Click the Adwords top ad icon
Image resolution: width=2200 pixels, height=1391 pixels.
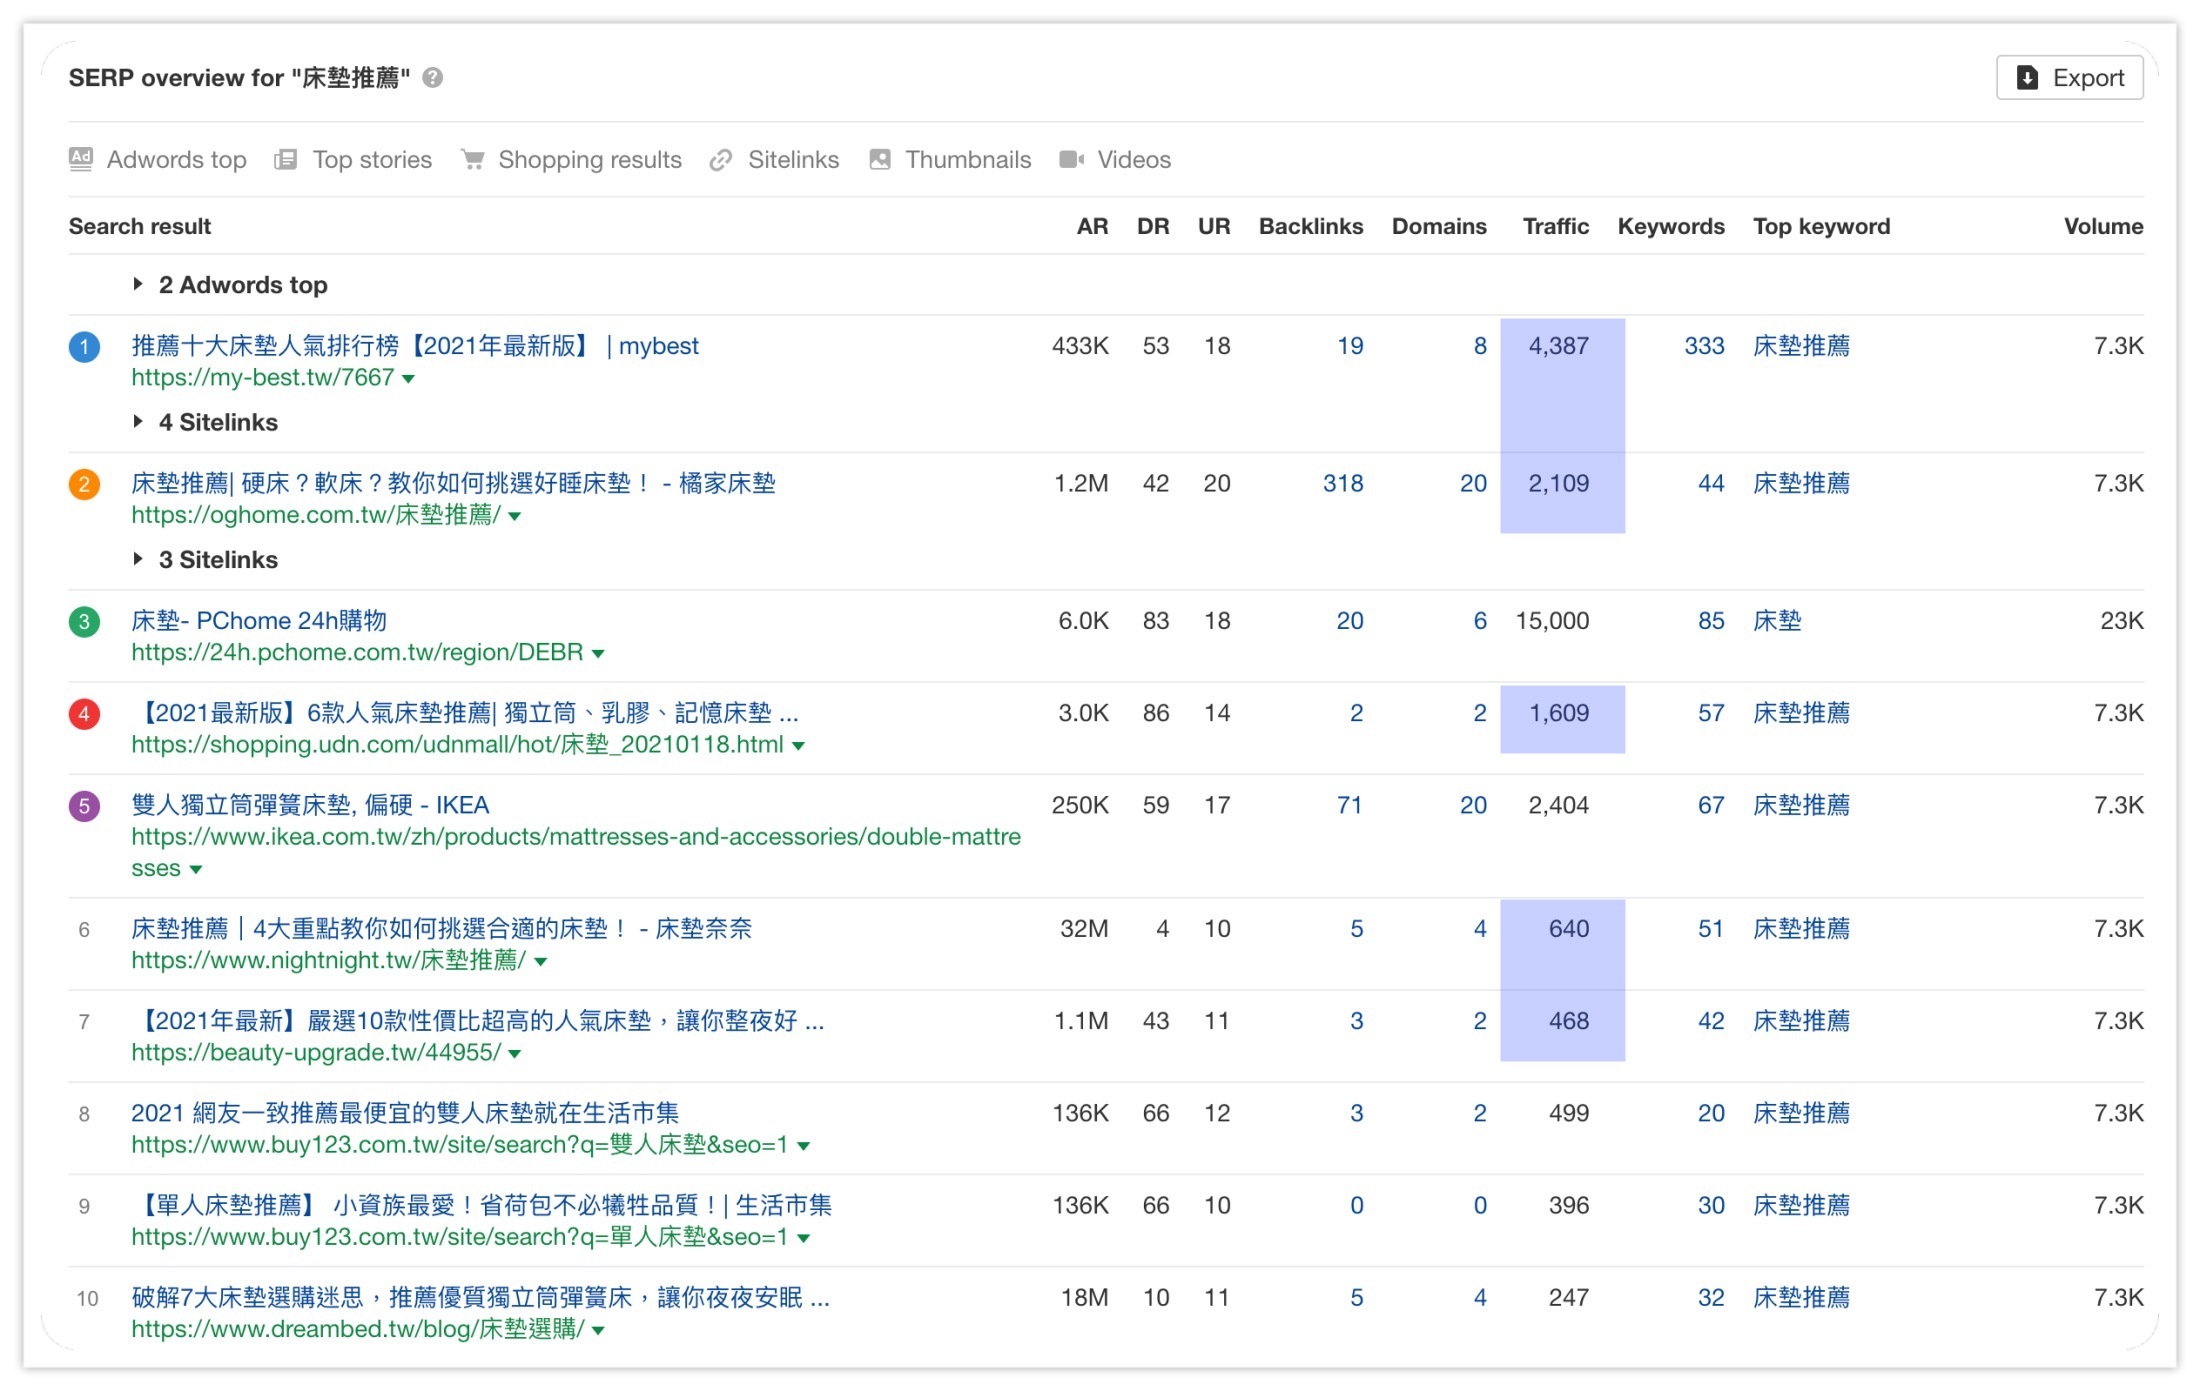[81, 159]
